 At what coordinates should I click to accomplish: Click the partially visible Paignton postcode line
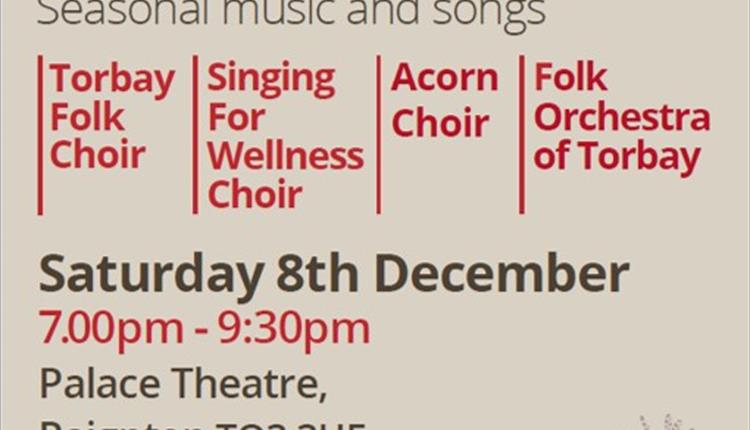(x=203, y=425)
